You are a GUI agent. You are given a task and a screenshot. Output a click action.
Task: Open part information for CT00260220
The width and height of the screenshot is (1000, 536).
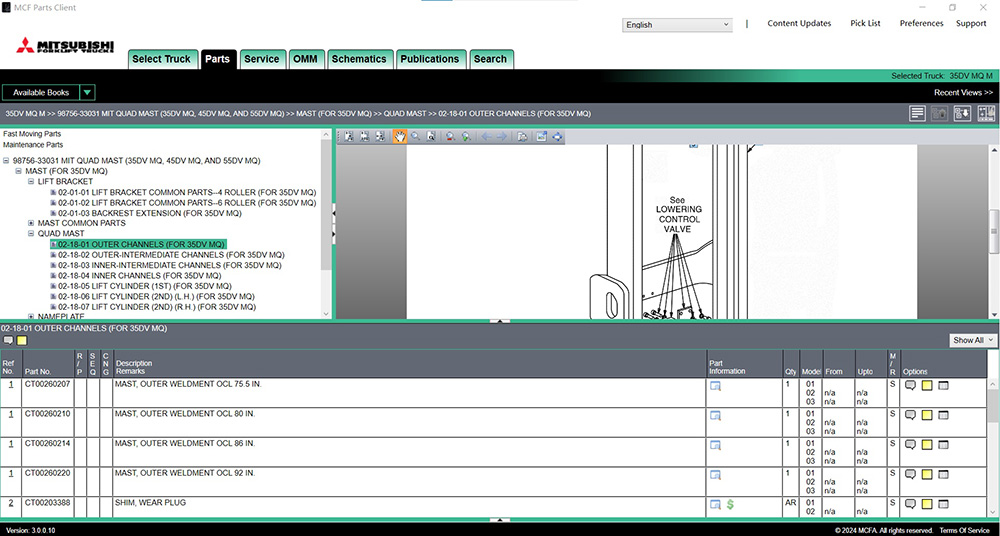(x=716, y=475)
